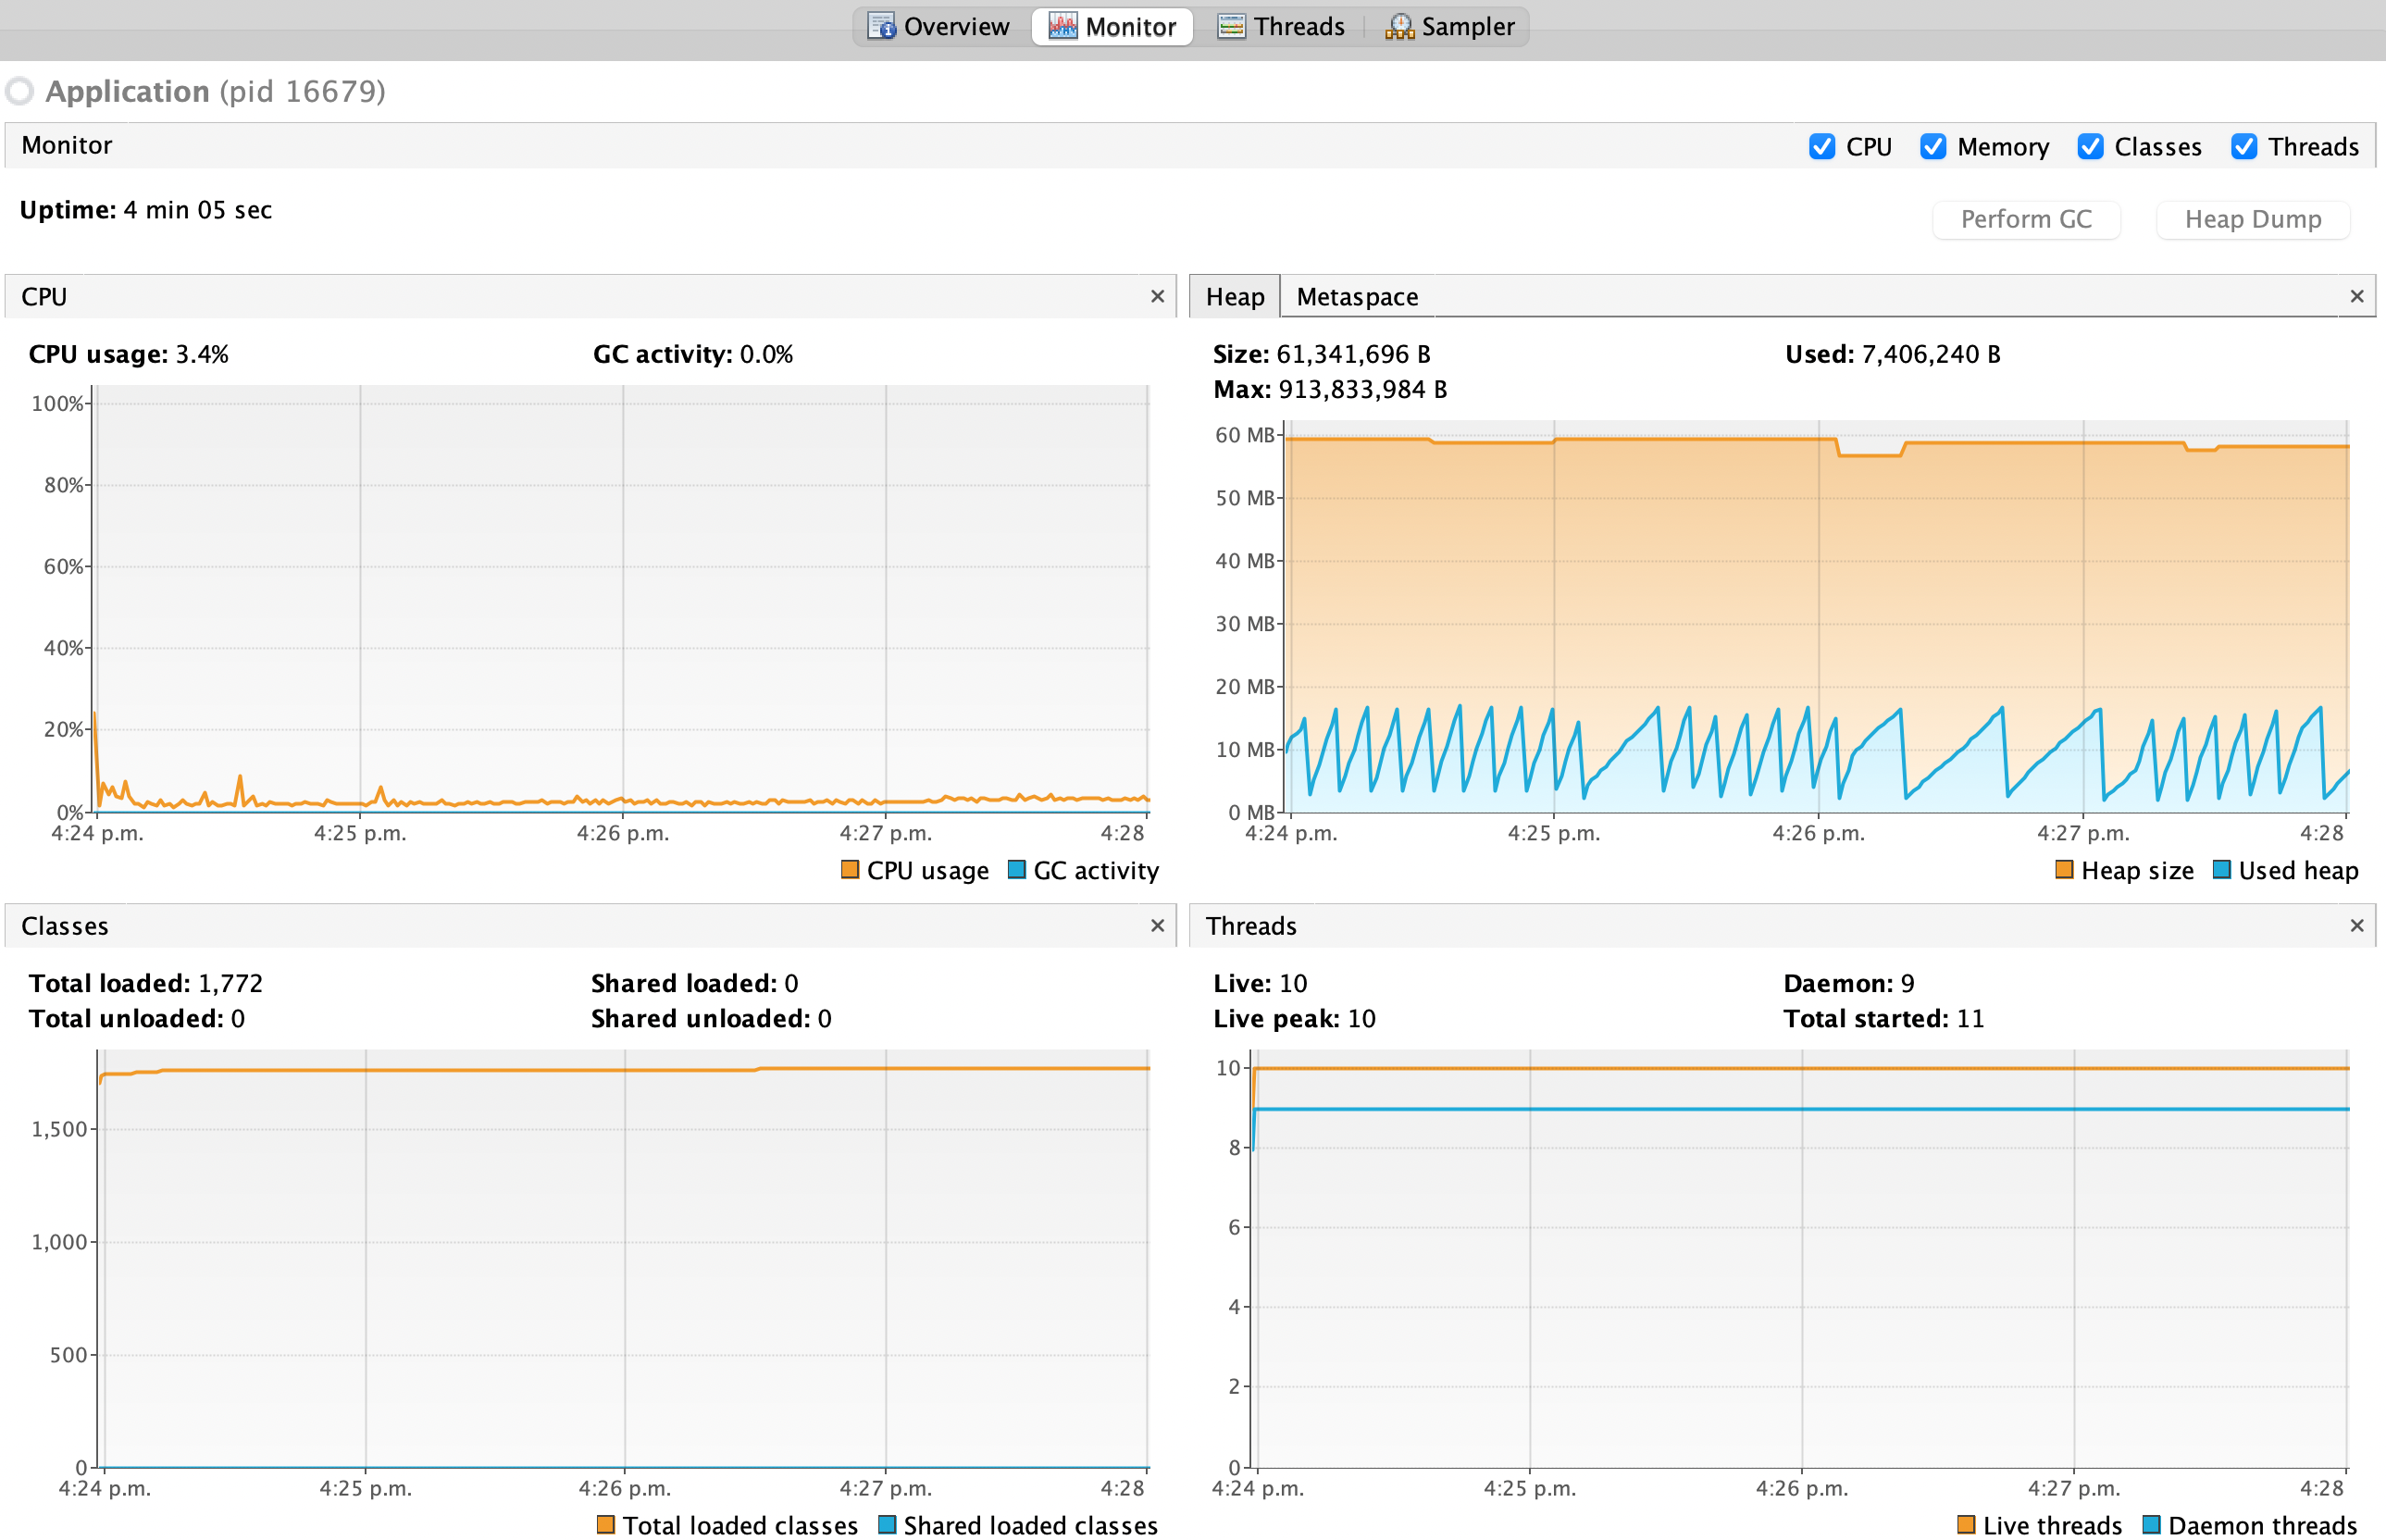Switch to the Metaspace tab

[1356, 296]
